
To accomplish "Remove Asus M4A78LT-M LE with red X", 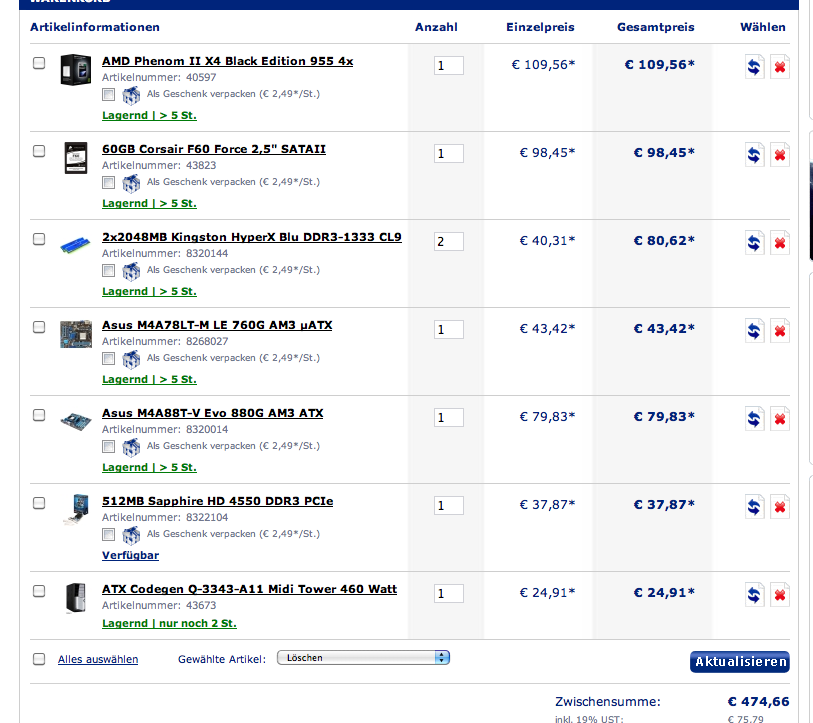I will pyautogui.click(x=780, y=331).
